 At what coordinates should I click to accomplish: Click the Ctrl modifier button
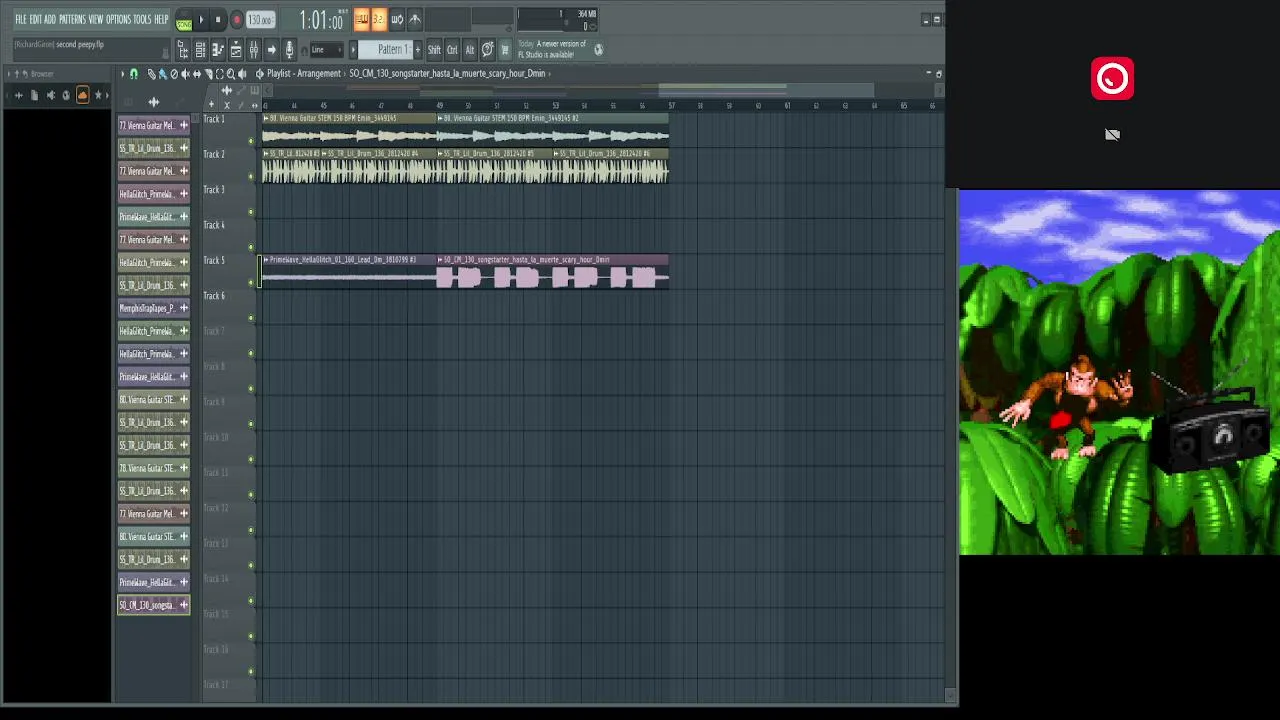(x=452, y=49)
